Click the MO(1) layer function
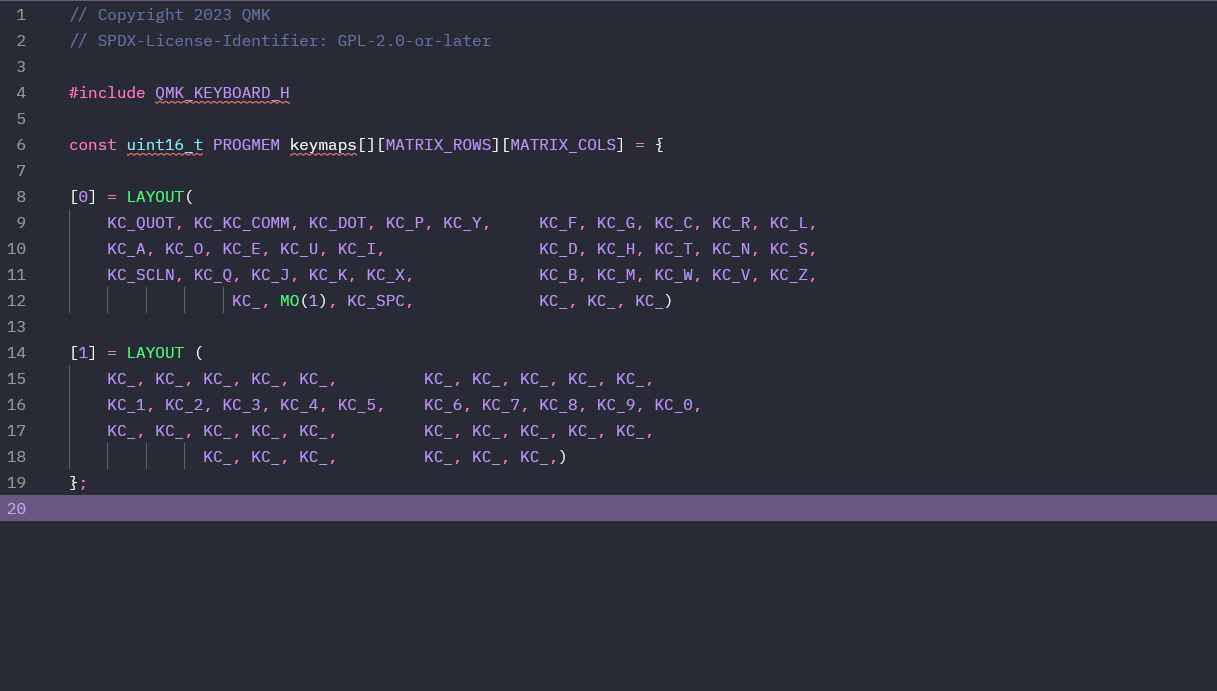The width and height of the screenshot is (1217, 691). pos(304,301)
